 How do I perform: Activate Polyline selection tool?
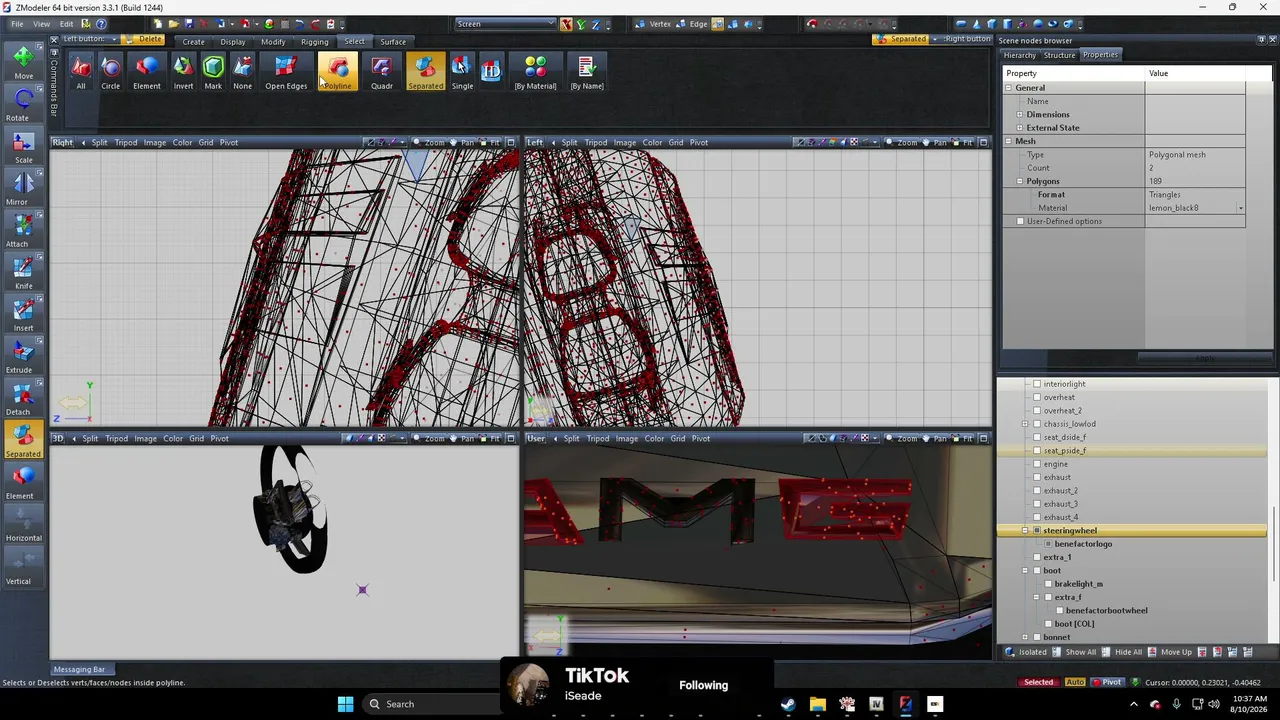click(x=337, y=72)
